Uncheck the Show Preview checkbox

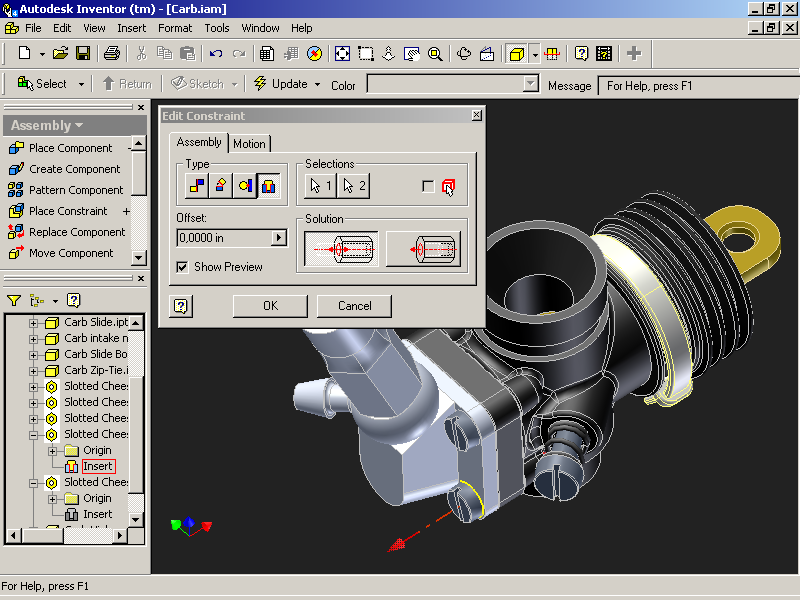point(182,267)
